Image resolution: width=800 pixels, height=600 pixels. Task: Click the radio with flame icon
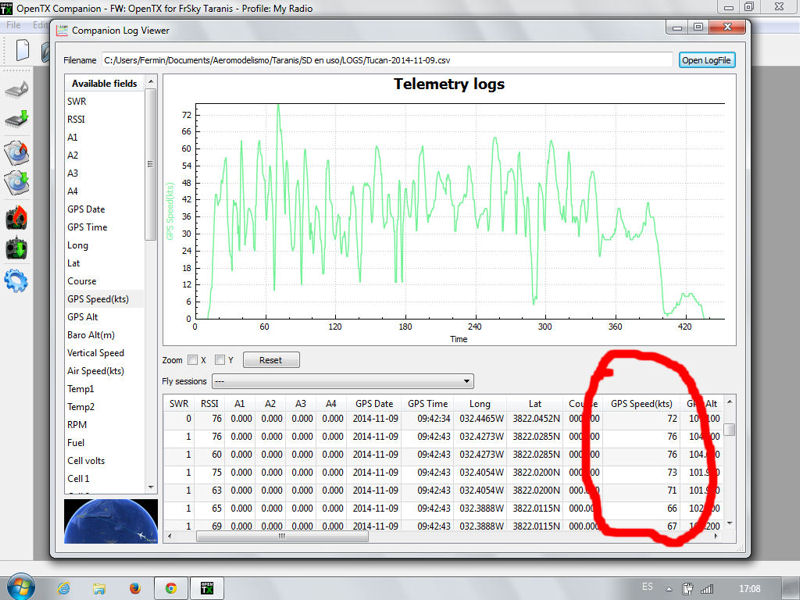(x=16, y=218)
